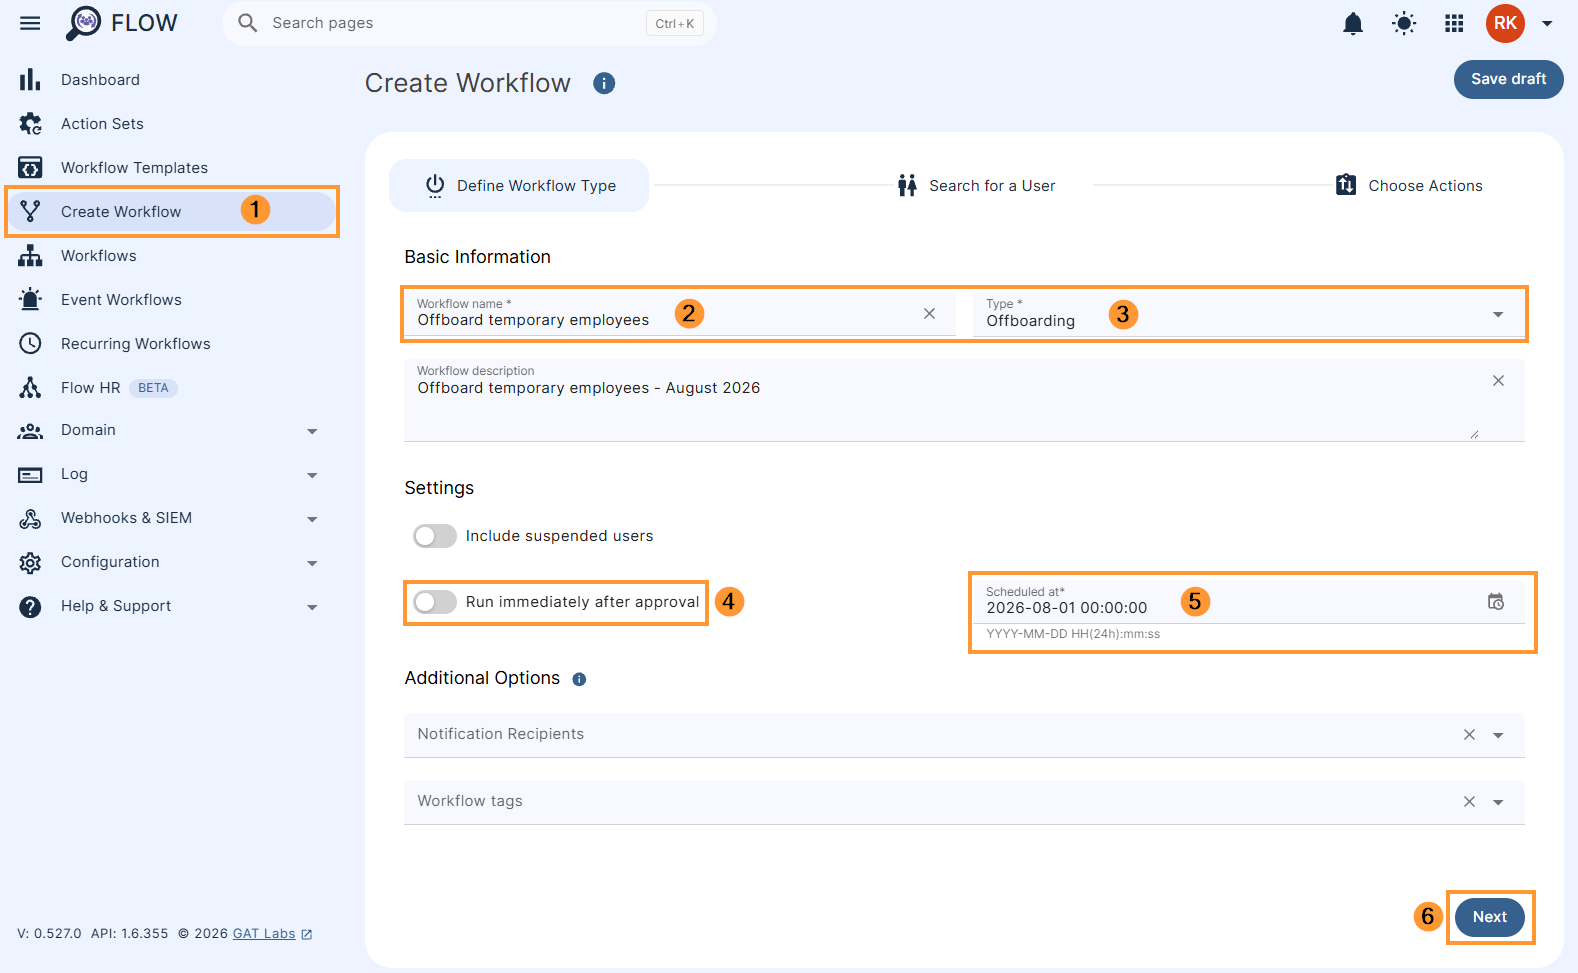The height and width of the screenshot is (973, 1578).
Task: Expand the Webhooks & SIEM section
Action: pyautogui.click(x=312, y=519)
